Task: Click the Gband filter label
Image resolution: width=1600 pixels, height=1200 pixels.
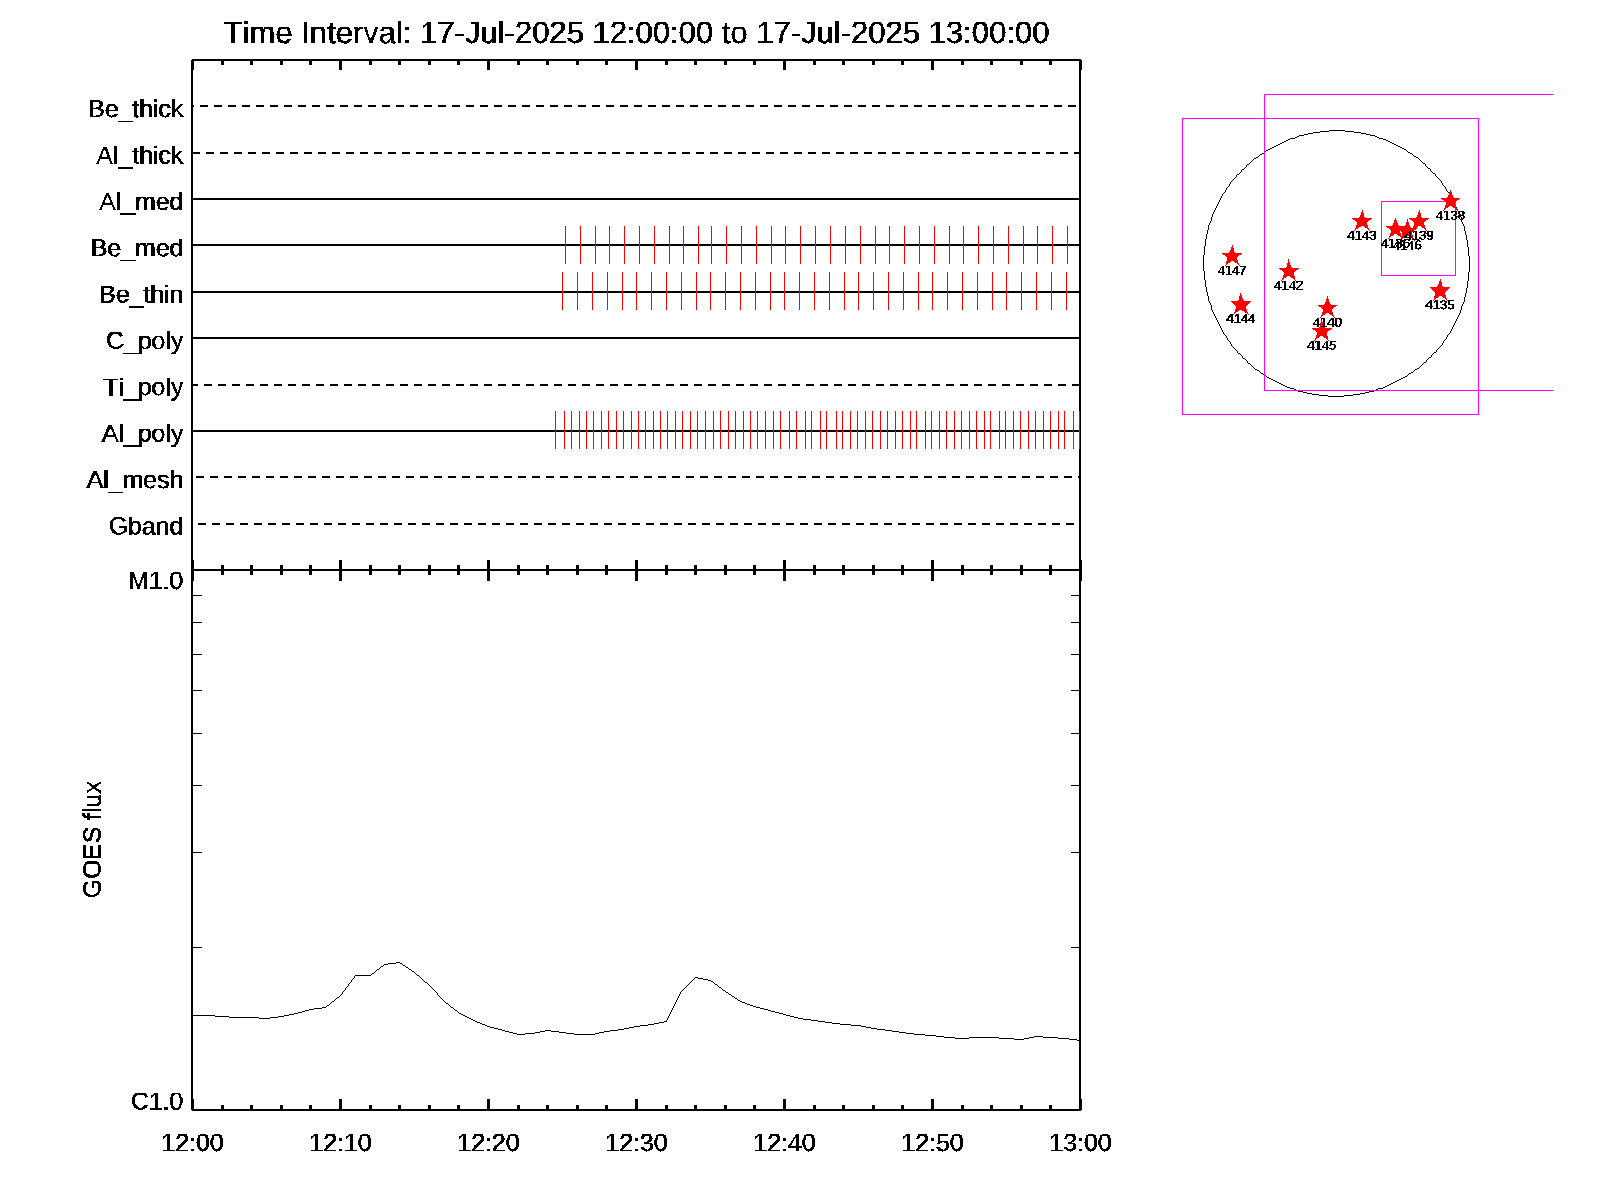Action: [x=146, y=527]
